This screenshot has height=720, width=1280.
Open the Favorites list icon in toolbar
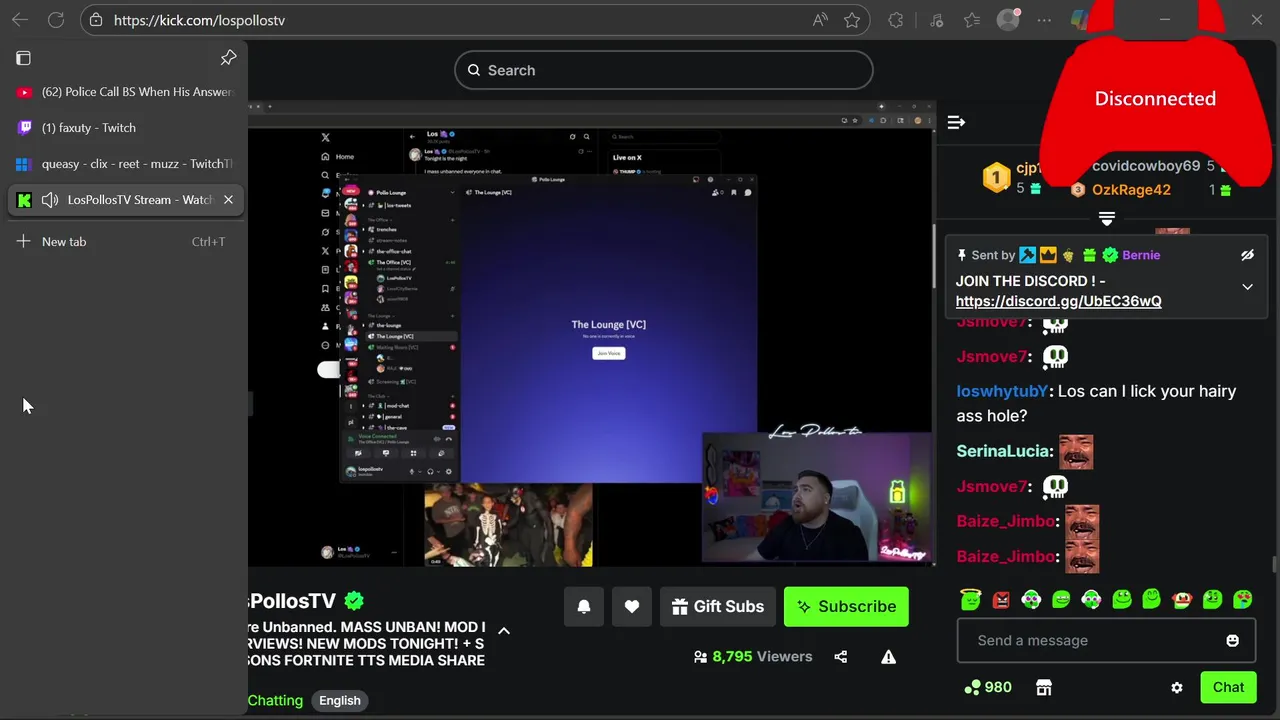click(972, 20)
